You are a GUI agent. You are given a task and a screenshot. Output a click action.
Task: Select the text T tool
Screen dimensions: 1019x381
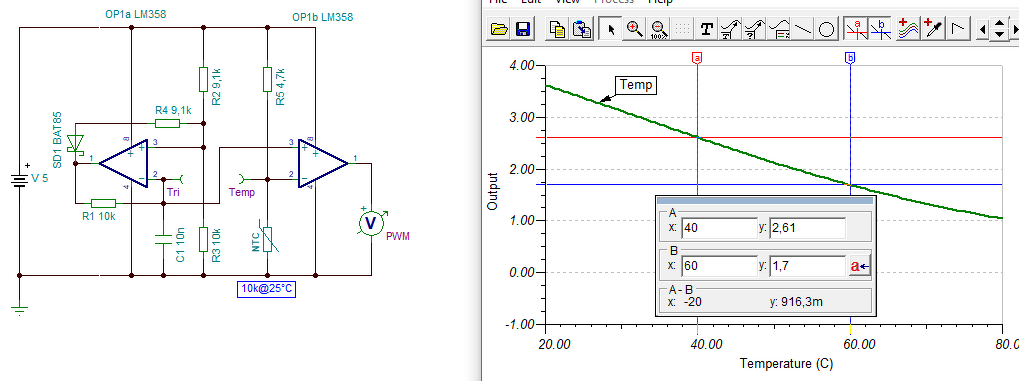pyautogui.click(x=706, y=29)
